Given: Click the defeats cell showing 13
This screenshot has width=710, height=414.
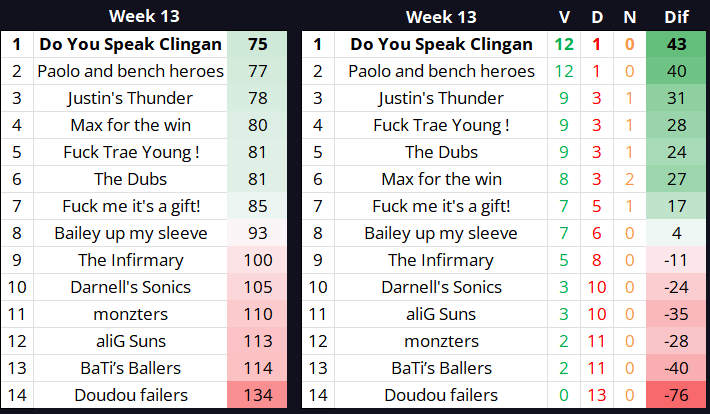Looking at the screenshot, I should (597, 395).
